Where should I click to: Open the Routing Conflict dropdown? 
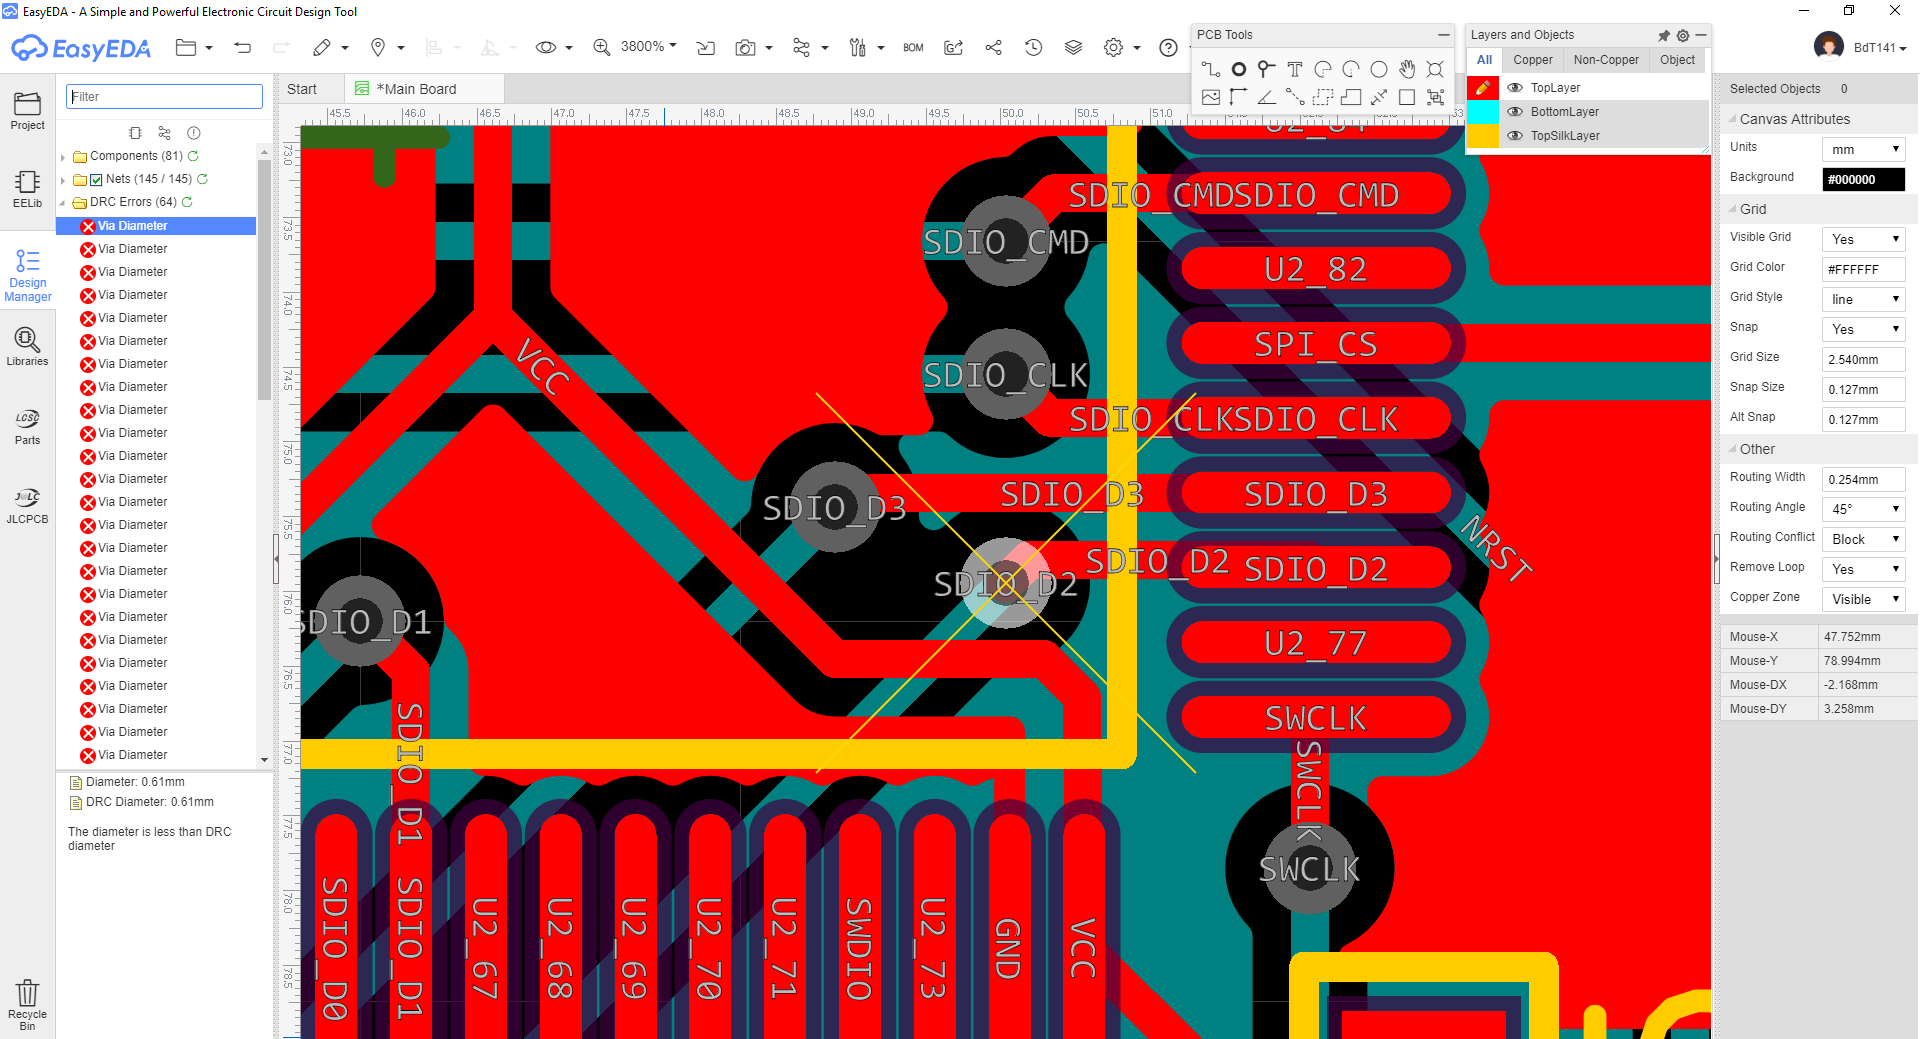pyautogui.click(x=1864, y=539)
